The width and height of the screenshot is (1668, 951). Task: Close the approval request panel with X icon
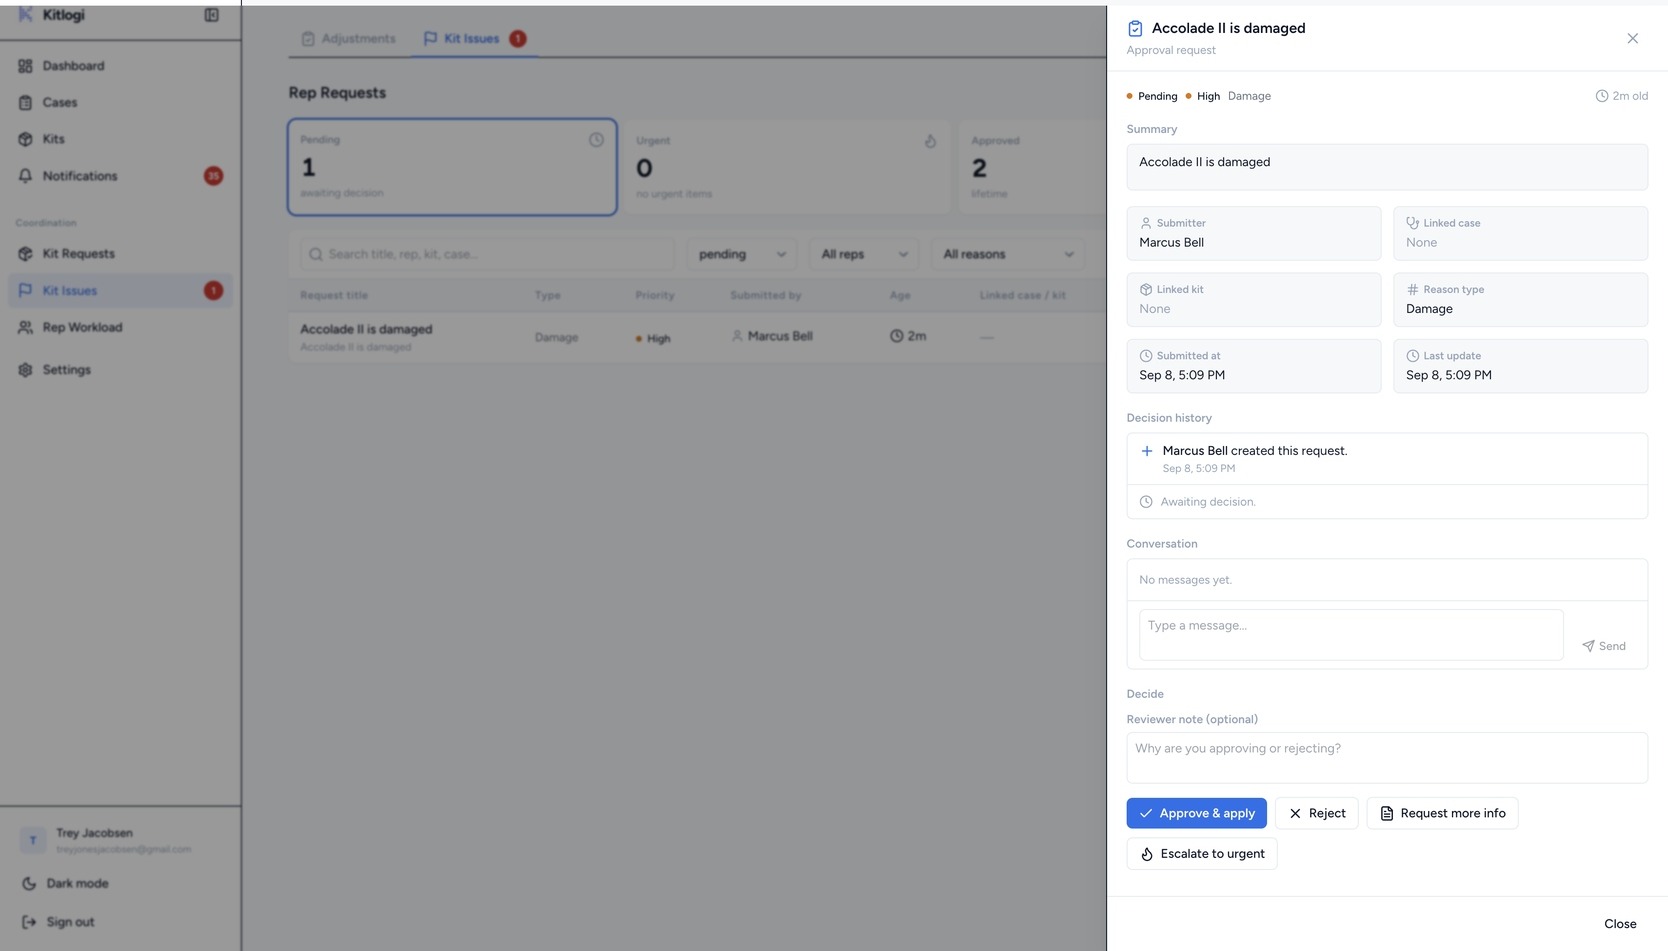click(1632, 38)
